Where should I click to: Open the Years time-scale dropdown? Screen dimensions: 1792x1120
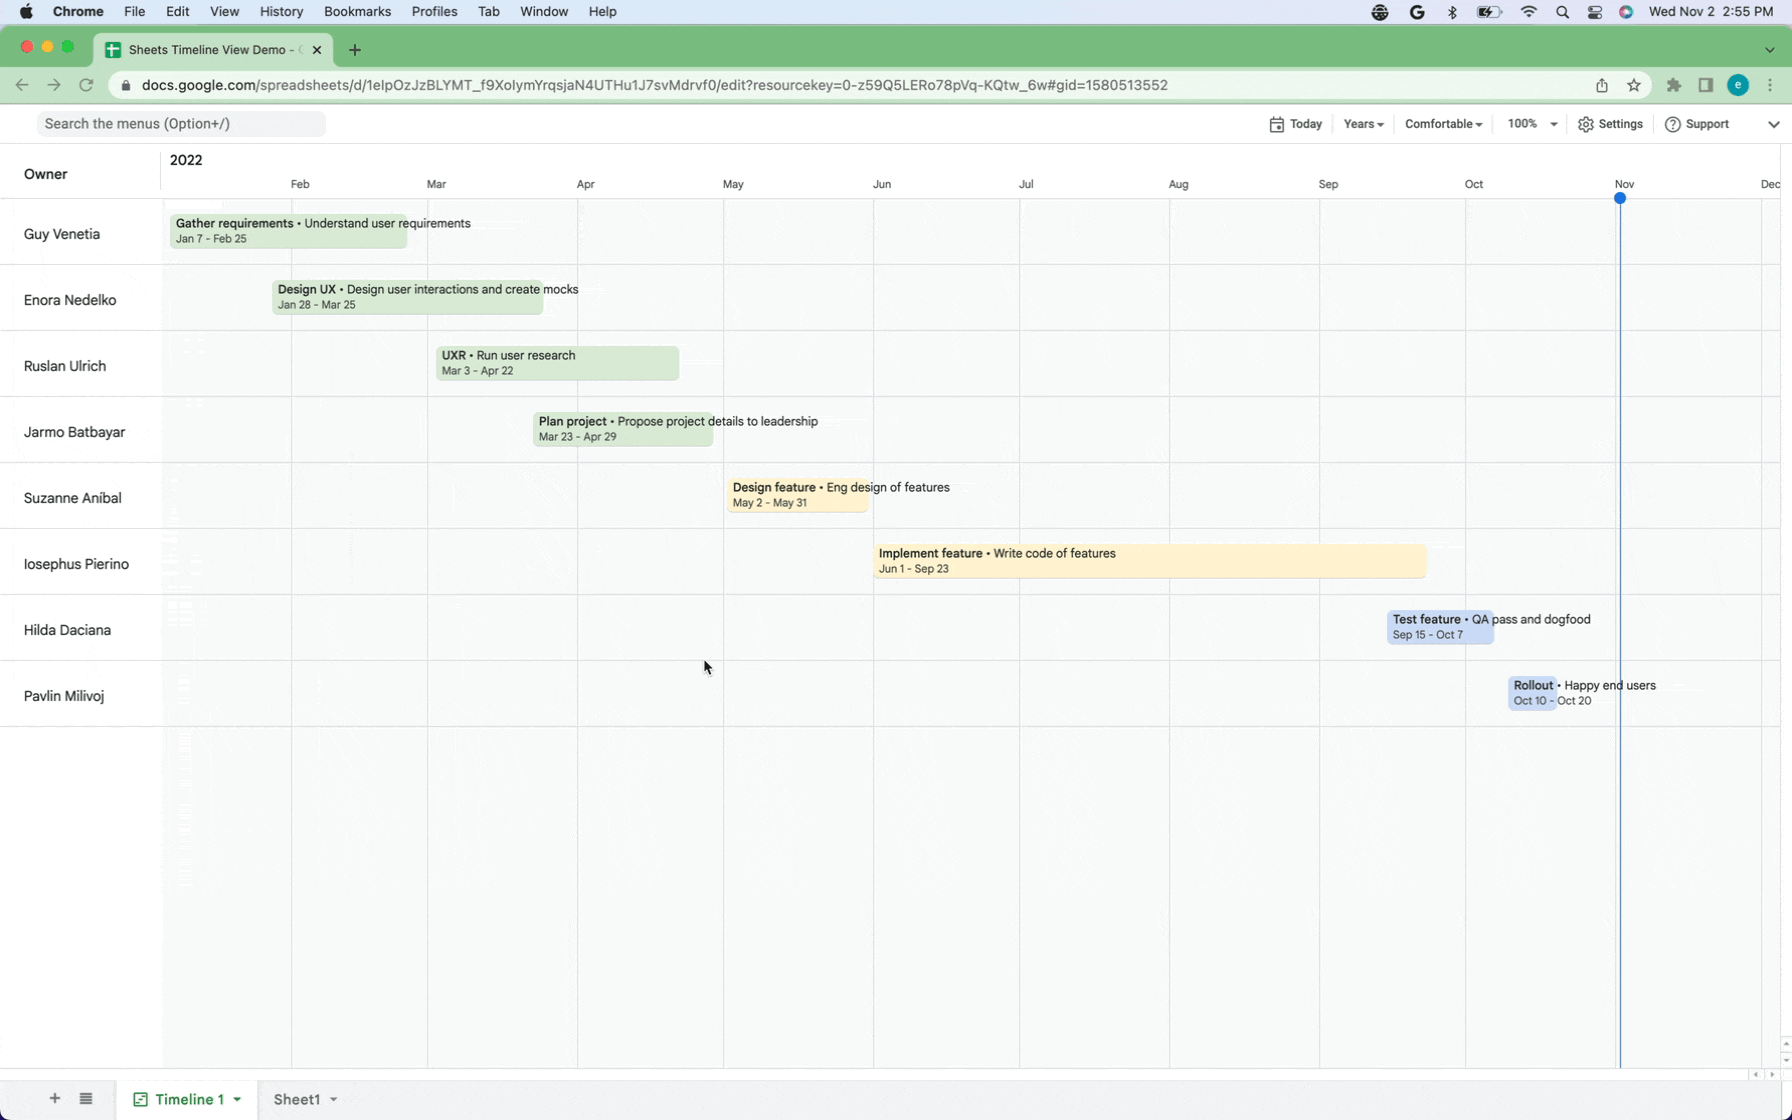coord(1362,124)
